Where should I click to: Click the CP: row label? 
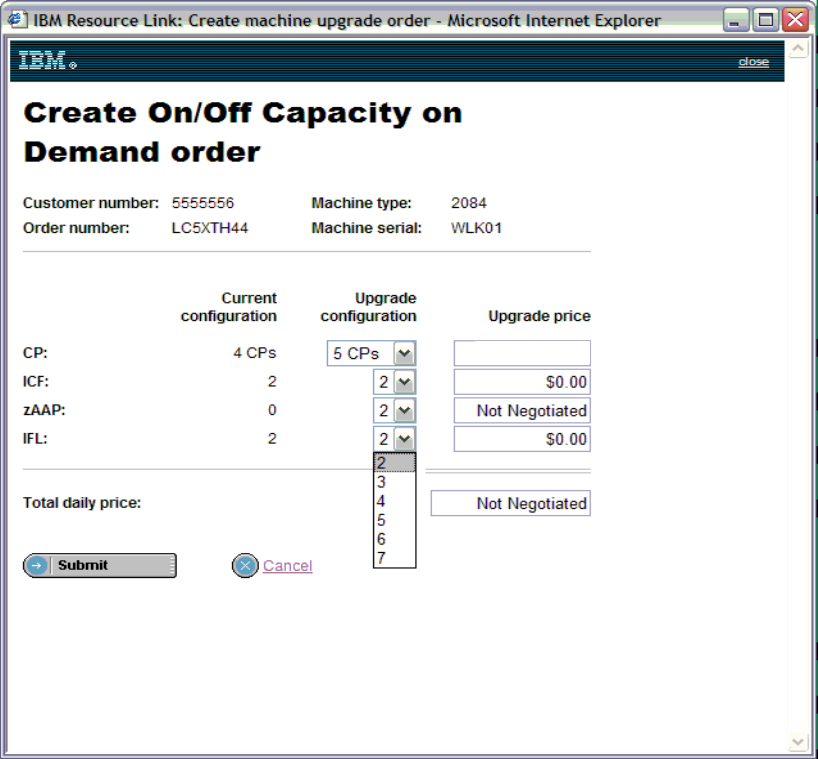35,353
